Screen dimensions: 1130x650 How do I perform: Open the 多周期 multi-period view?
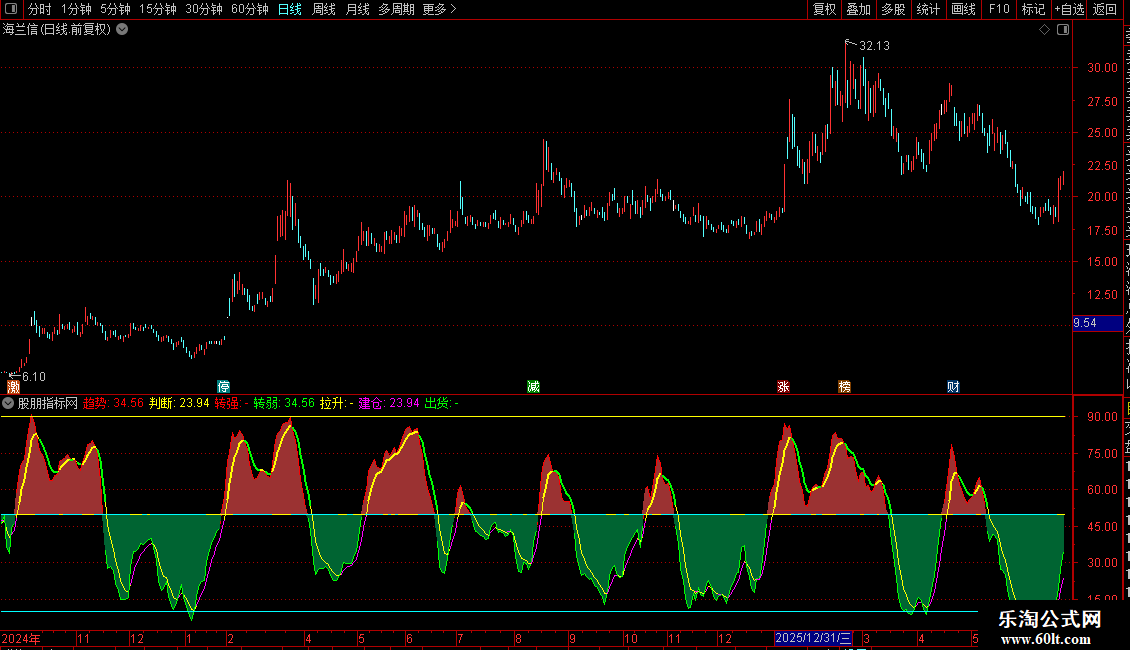click(x=396, y=9)
